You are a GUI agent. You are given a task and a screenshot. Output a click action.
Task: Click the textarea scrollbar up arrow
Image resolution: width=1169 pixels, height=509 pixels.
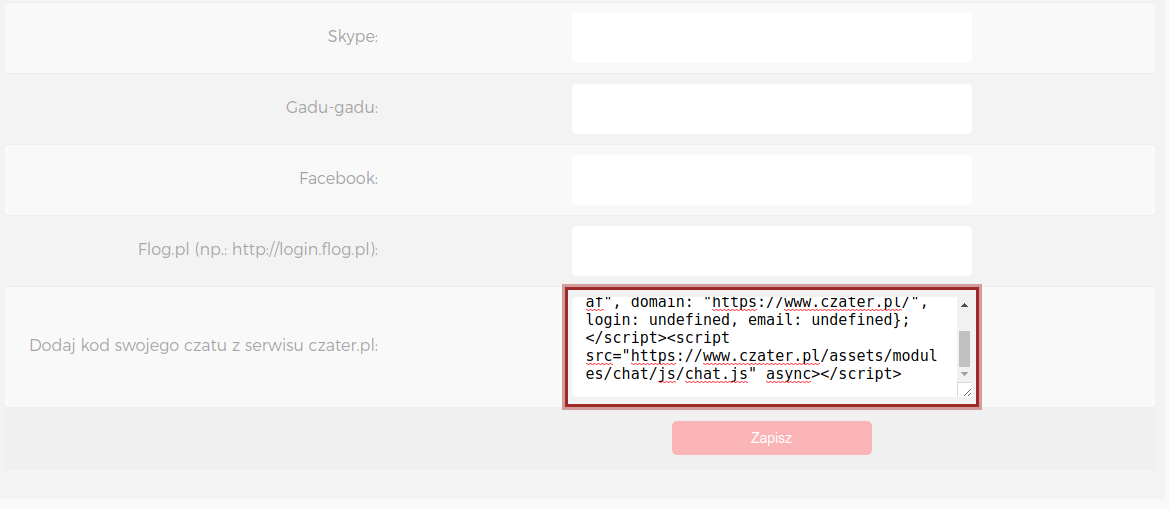(964, 304)
